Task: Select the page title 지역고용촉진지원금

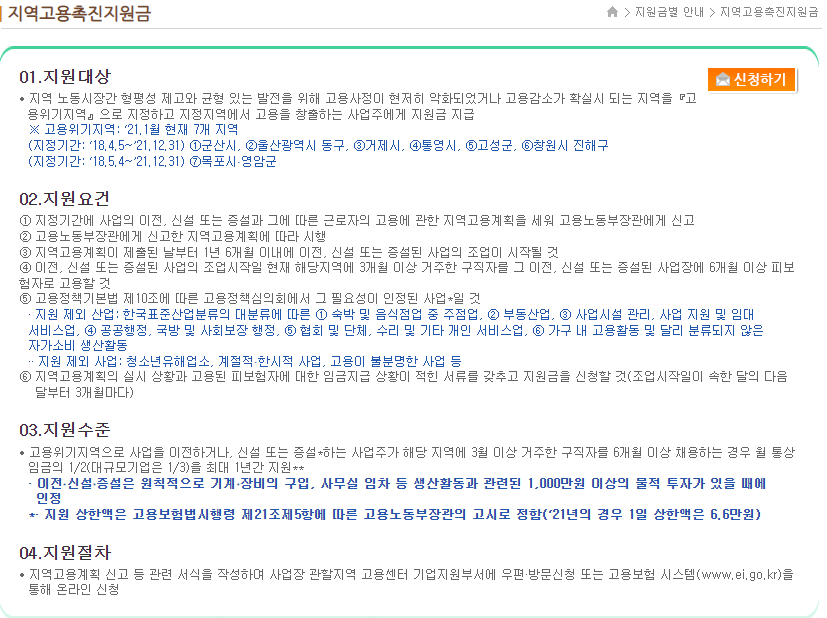Action: click(80, 13)
